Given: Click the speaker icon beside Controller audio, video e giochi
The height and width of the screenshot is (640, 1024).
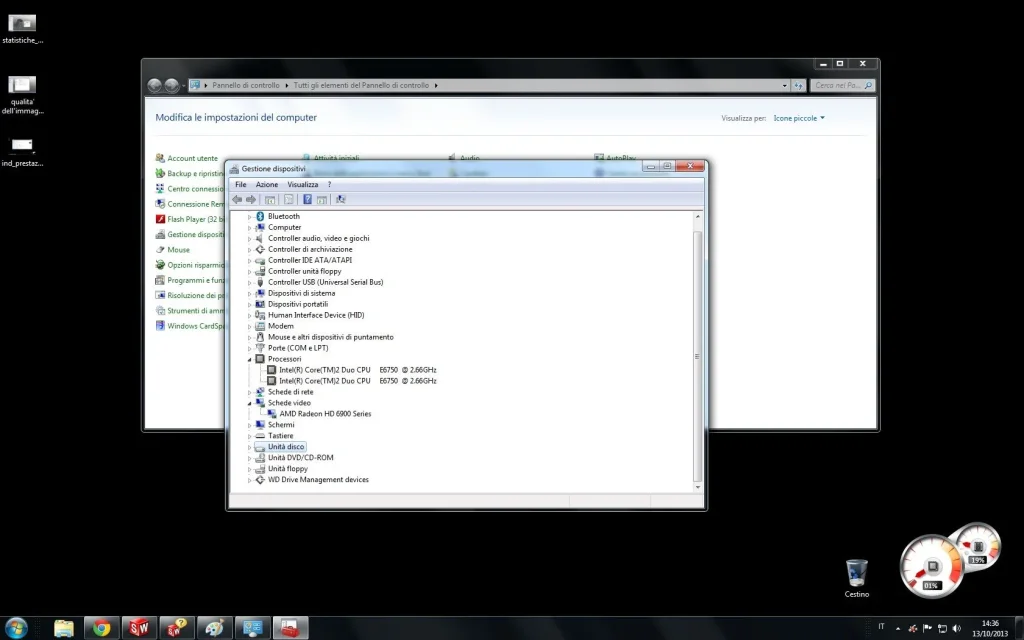Looking at the screenshot, I should (260, 238).
